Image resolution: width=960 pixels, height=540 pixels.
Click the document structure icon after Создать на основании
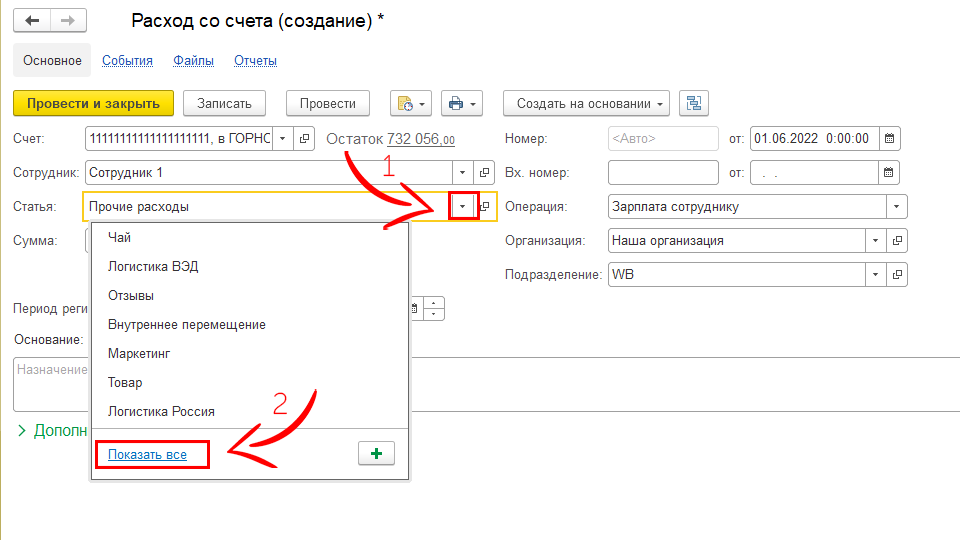click(x=694, y=104)
